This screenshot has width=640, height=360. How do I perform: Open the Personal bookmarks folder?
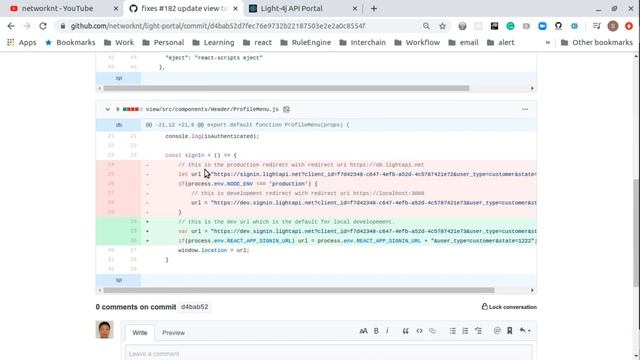(x=163, y=42)
